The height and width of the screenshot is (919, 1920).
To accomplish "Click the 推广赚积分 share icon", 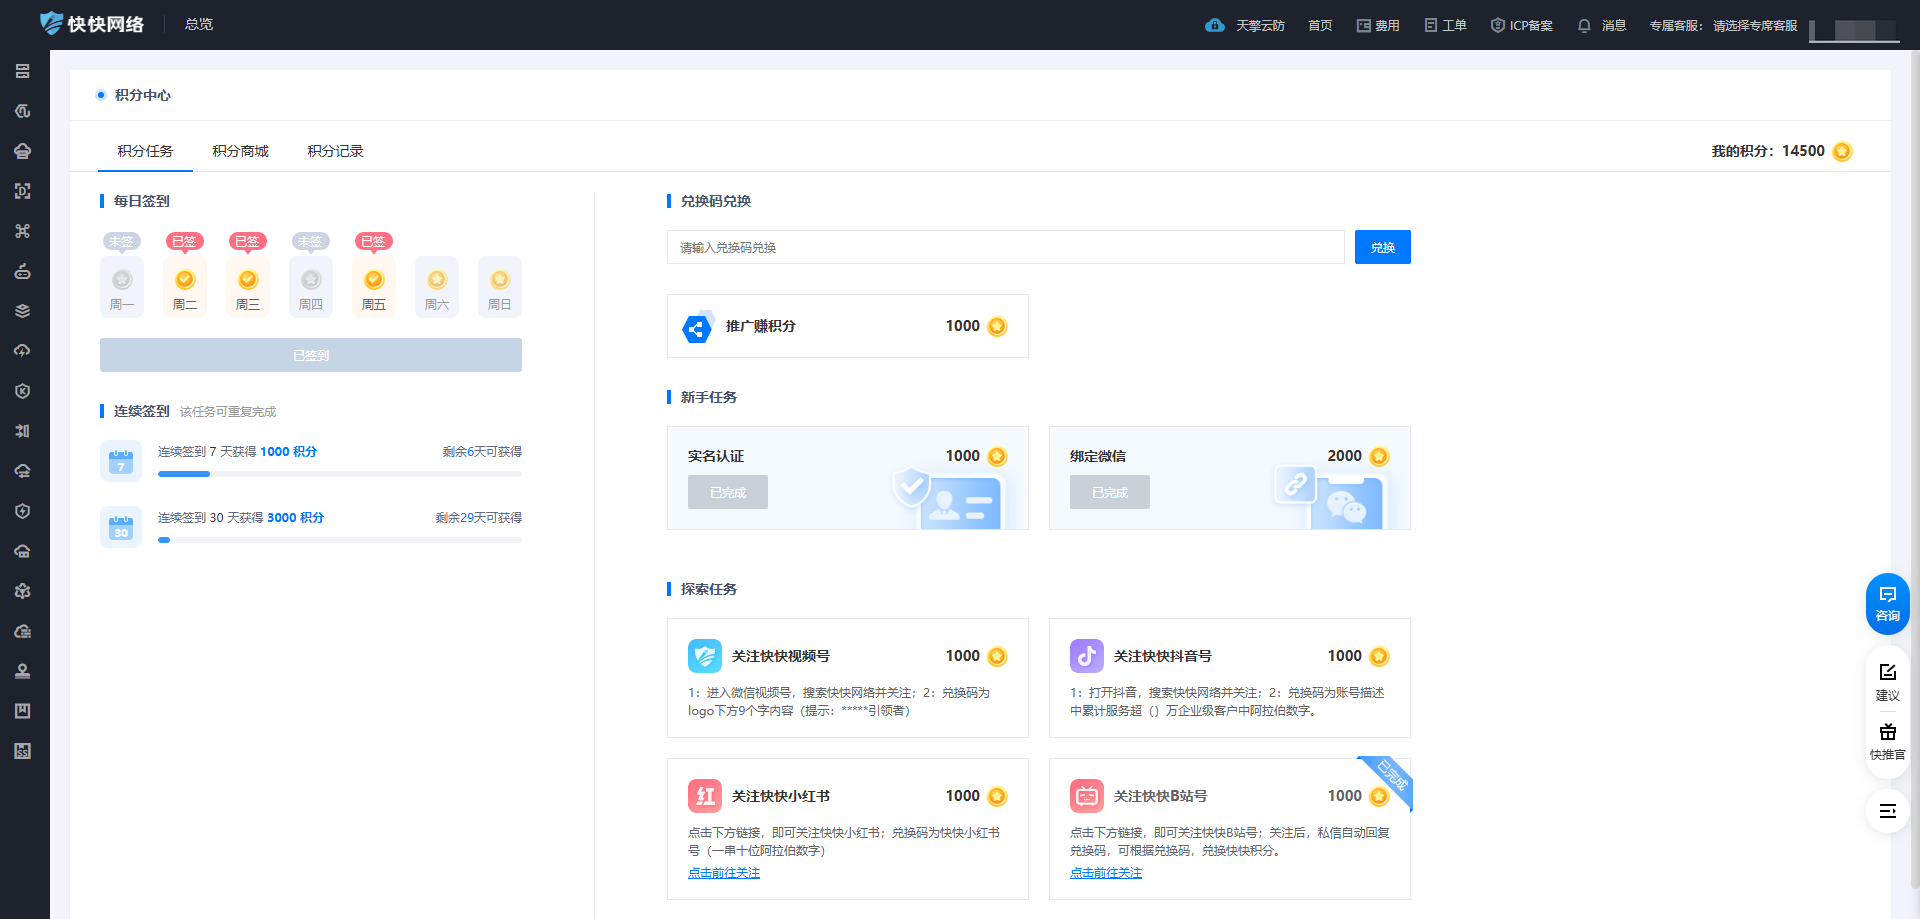I will point(697,327).
